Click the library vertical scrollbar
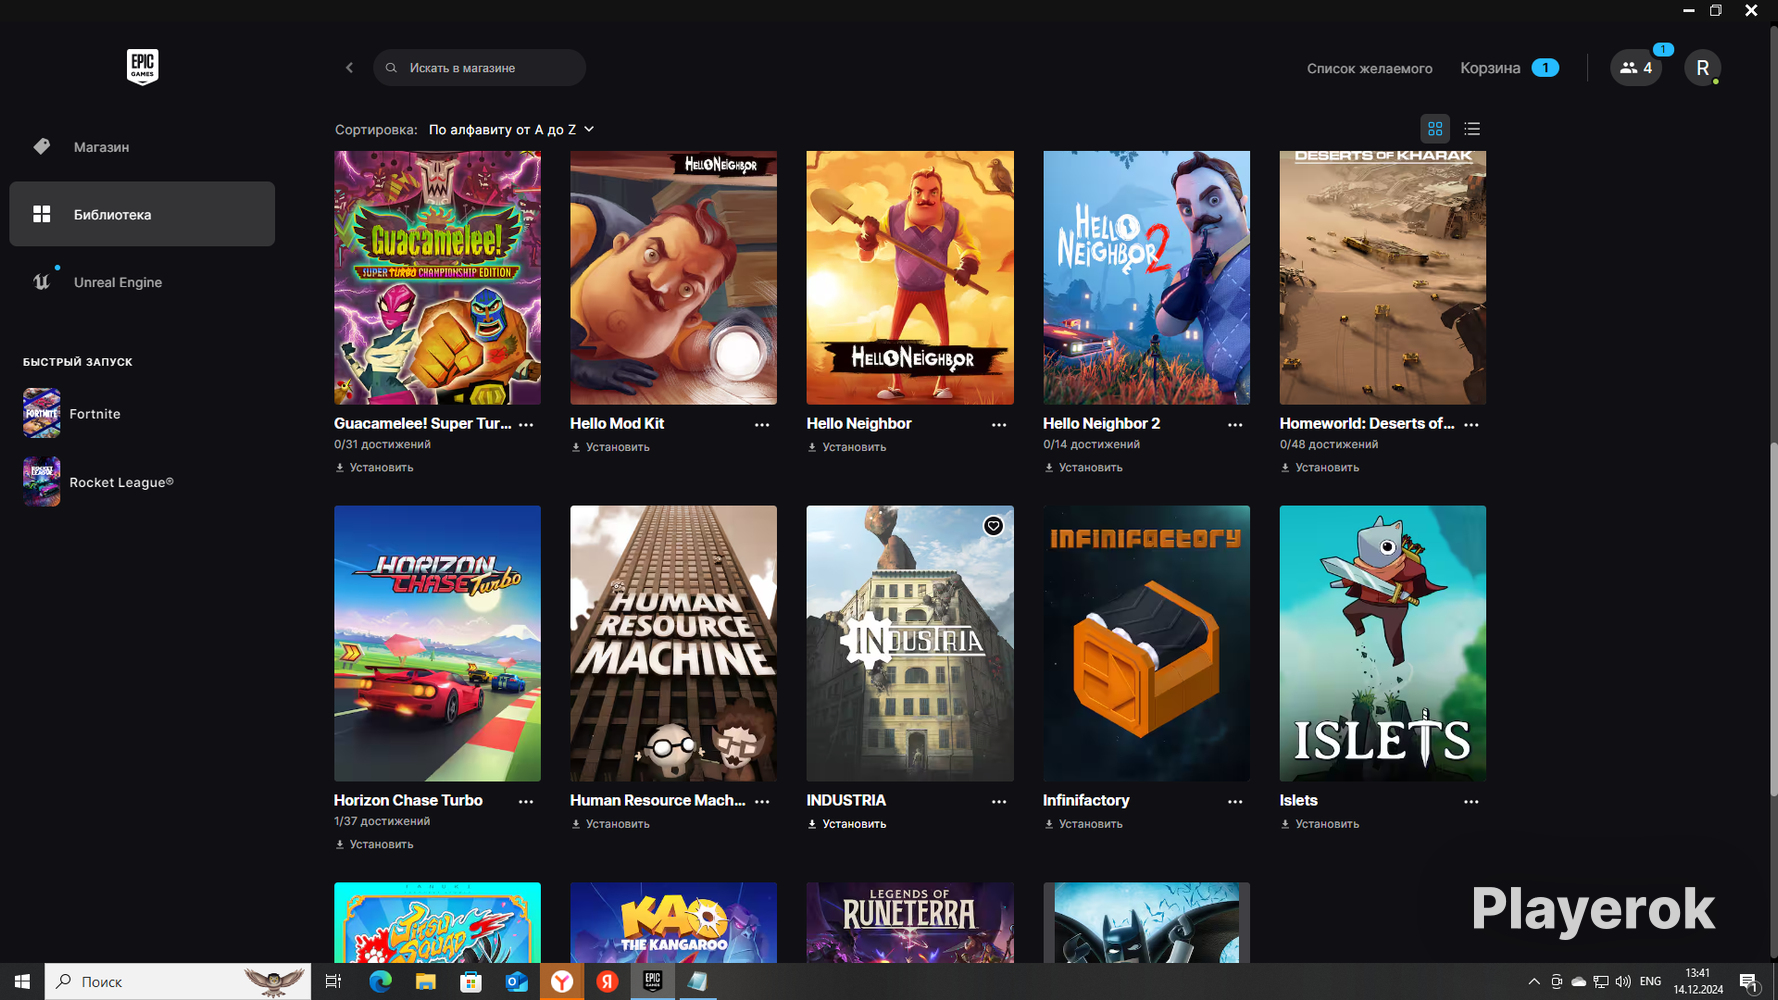Image resolution: width=1778 pixels, height=1000 pixels. (x=1773, y=620)
